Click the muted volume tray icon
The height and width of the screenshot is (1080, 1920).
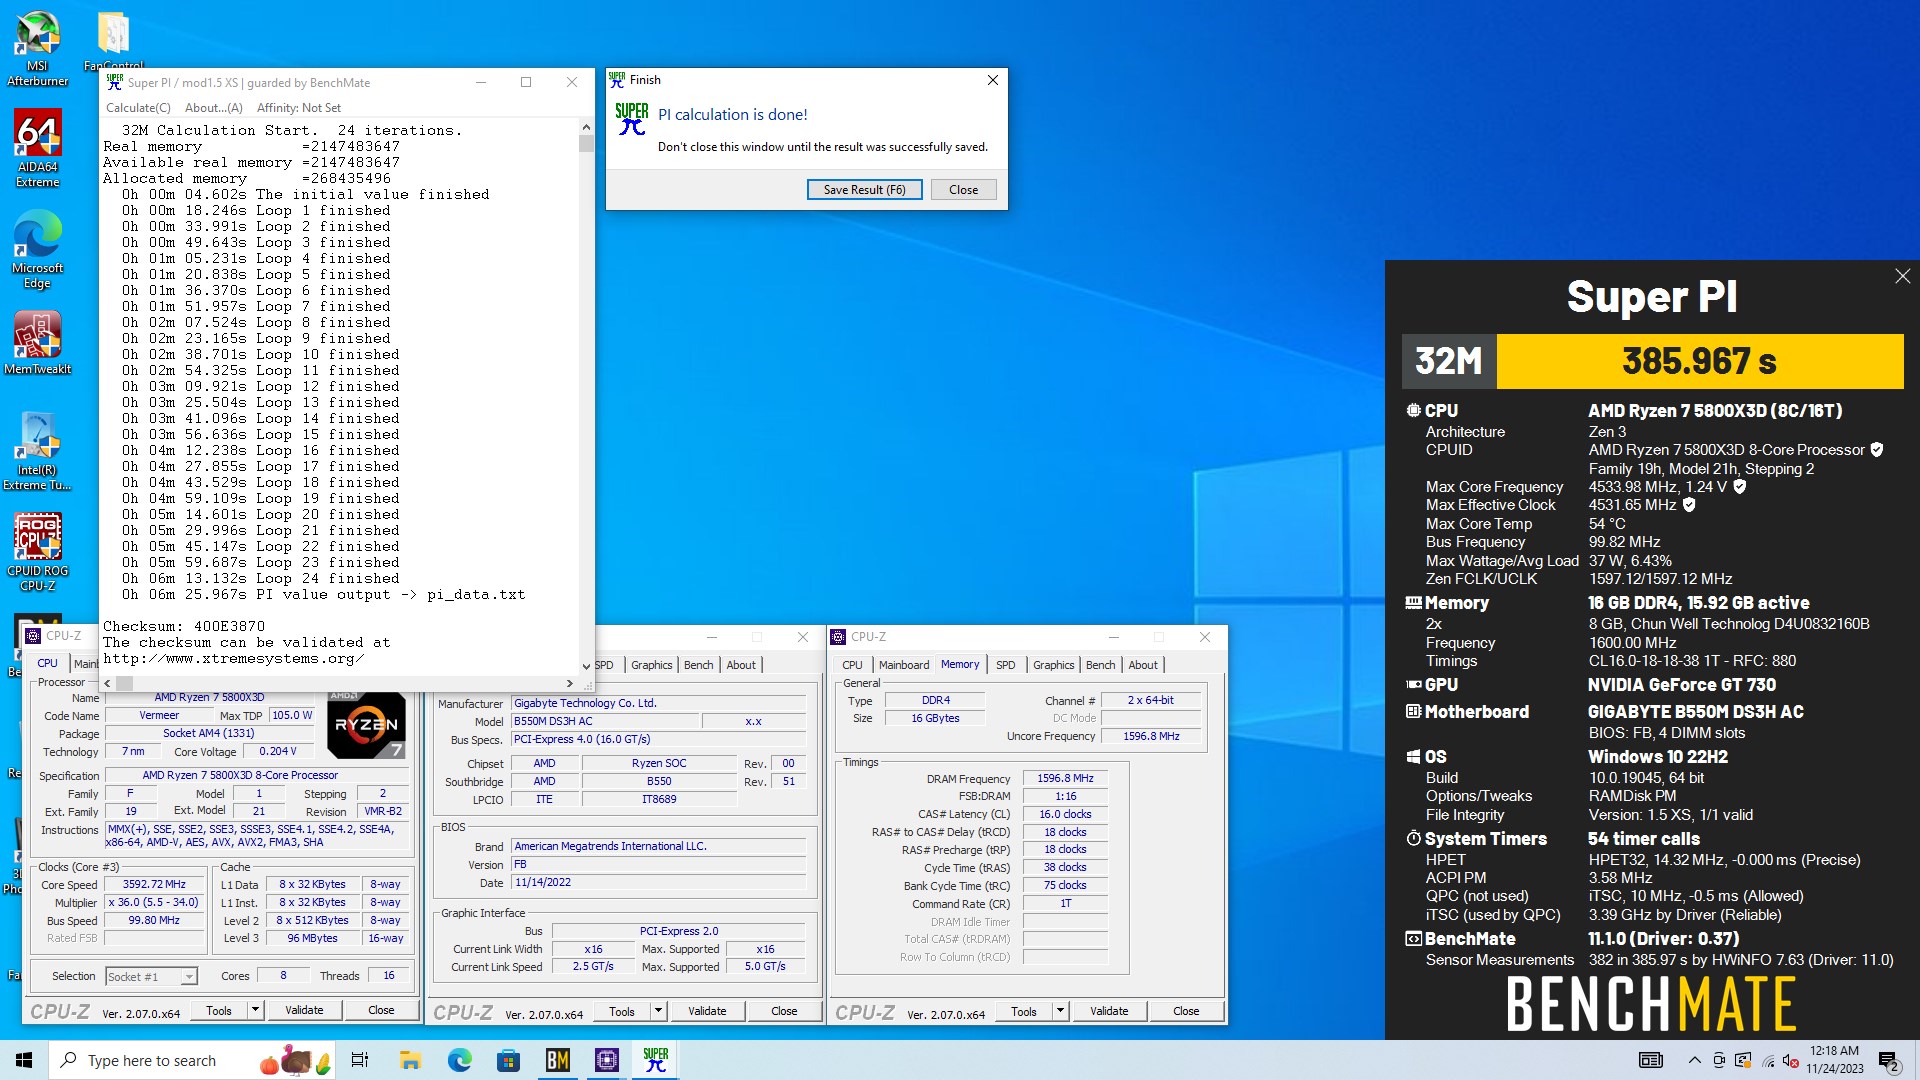pyautogui.click(x=1791, y=1061)
